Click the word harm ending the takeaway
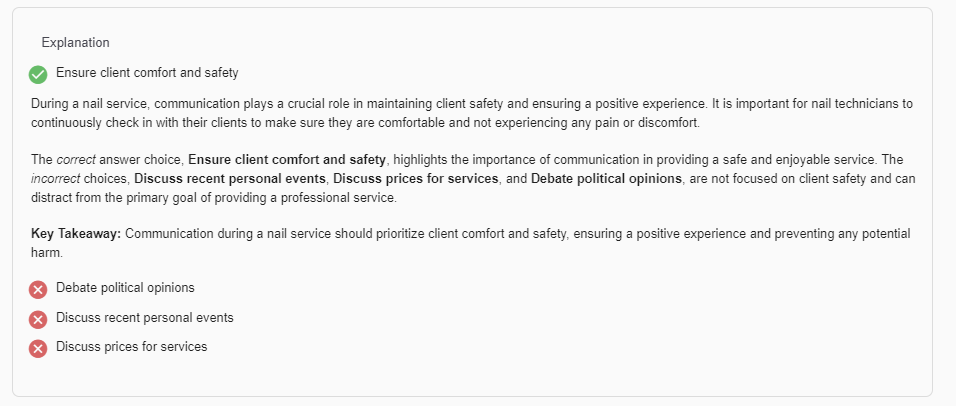The image size is (956, 406). click(x=46, y=253)
